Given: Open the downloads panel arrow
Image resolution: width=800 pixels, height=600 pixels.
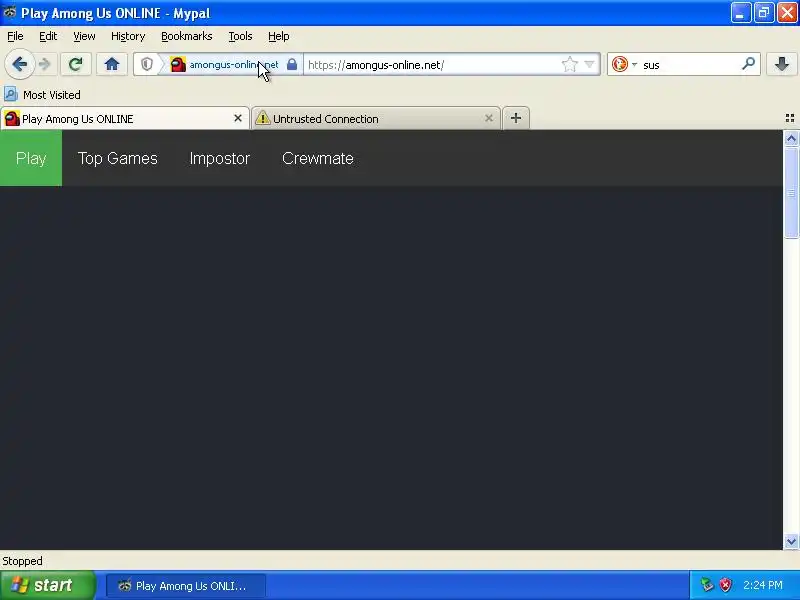Looking at the screenshot, I should [x=782, y=64].
